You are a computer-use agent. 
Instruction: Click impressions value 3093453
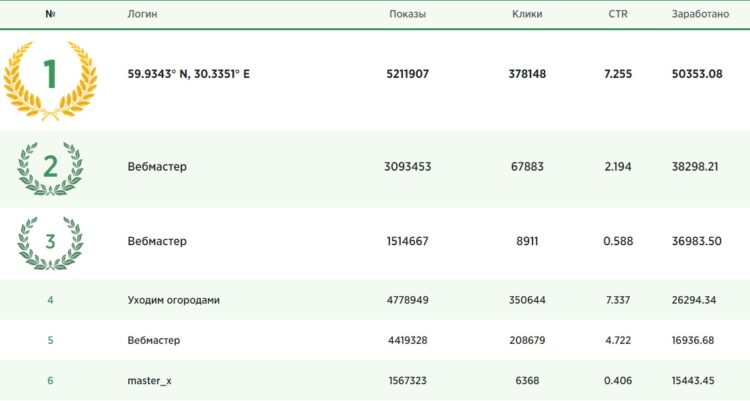click(x=407, y=167)
